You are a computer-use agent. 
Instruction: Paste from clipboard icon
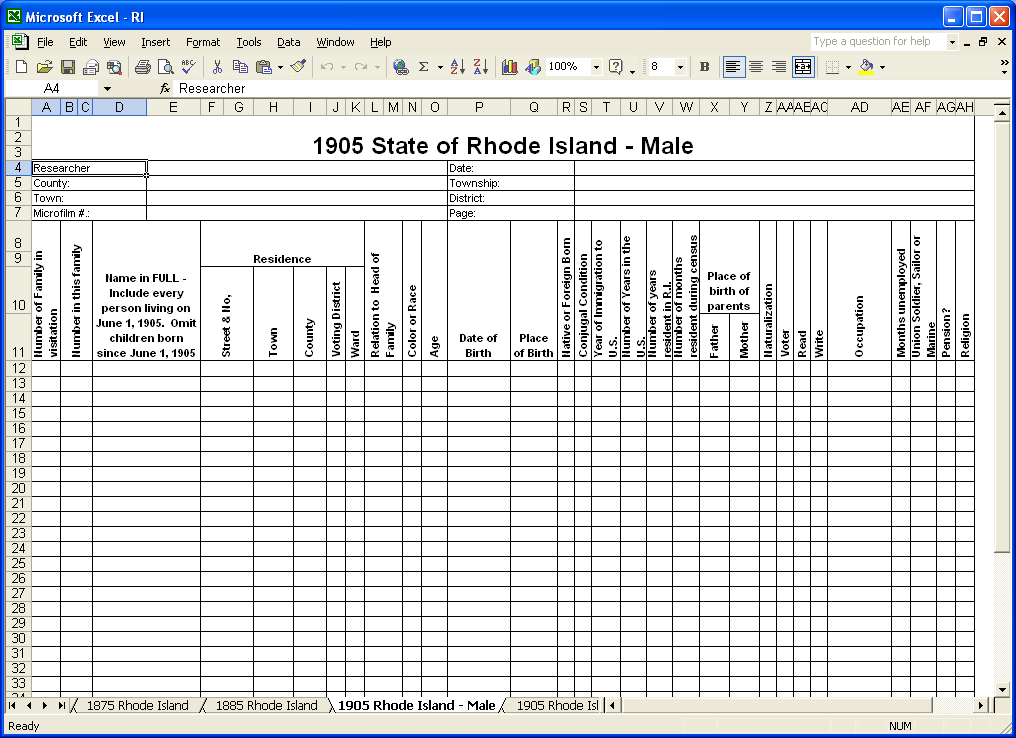263,67
